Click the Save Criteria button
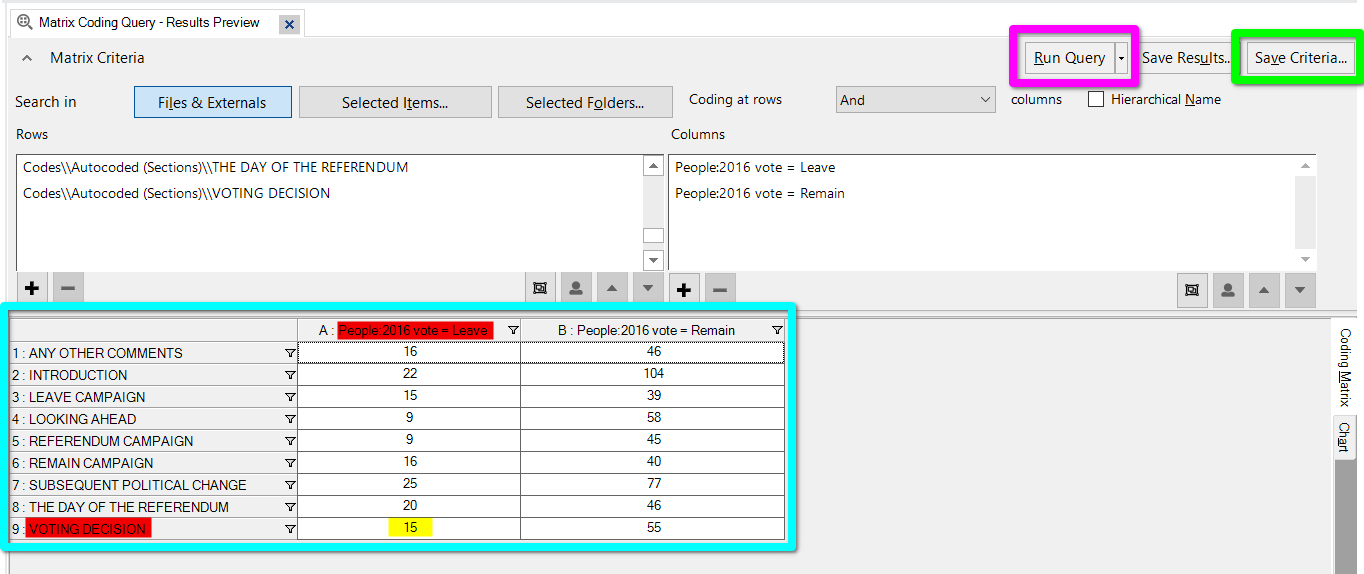Screen dimensions: 1364x574 1300,58
